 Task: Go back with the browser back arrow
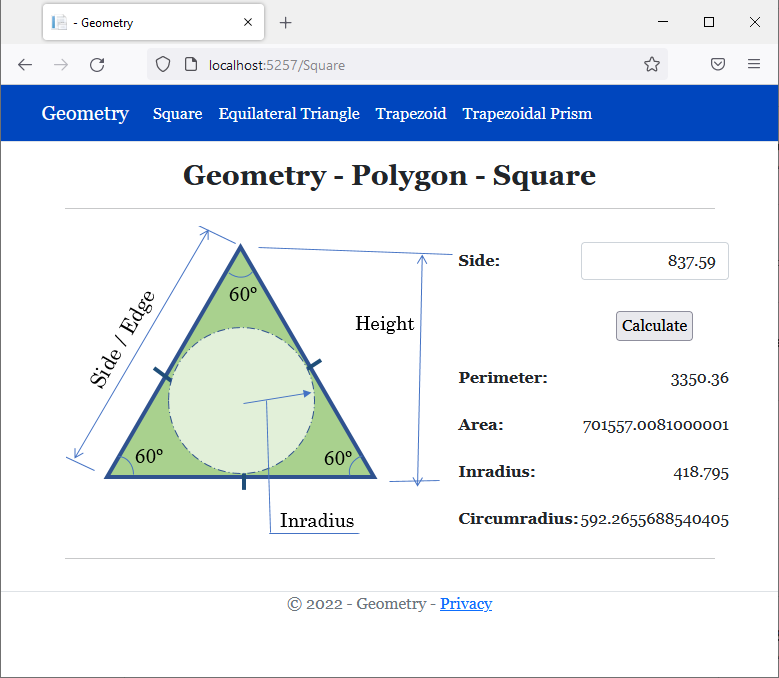coord(25,65)
